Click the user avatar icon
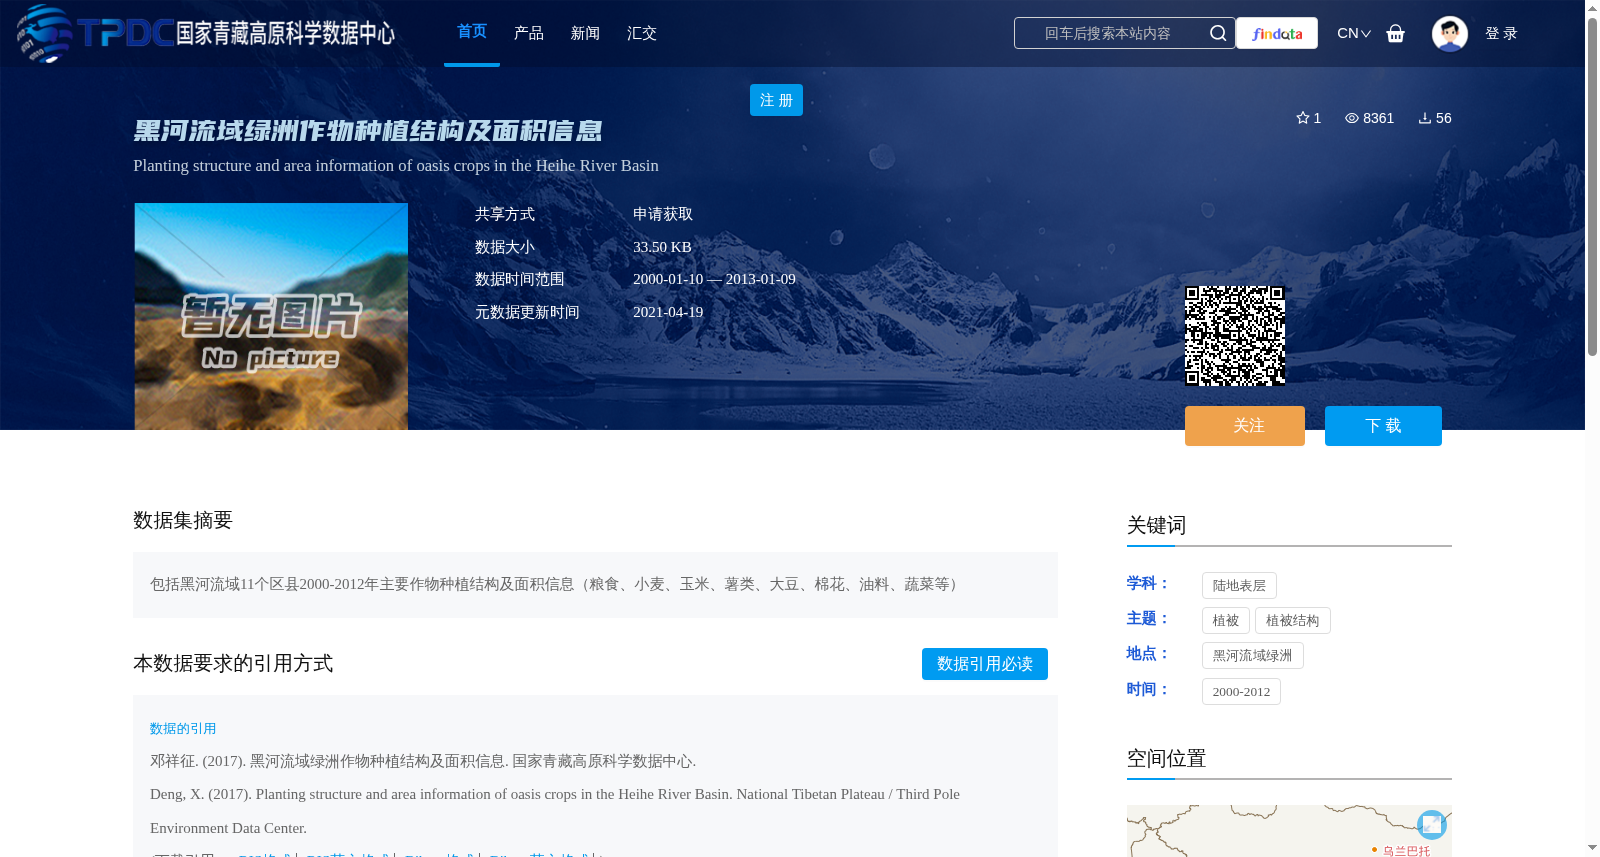The height and width of the screenshot is (857, 1600). coord(1450,33)
